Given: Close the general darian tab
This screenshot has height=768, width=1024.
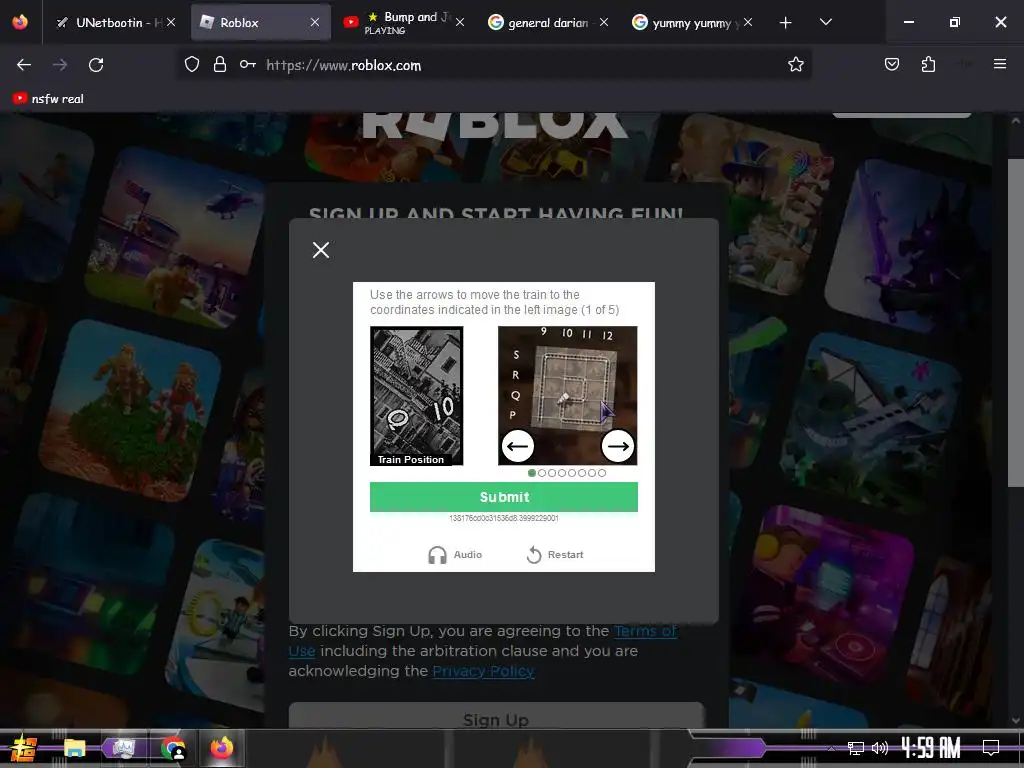Looking at the screenshot, I should tap(604, 22).
